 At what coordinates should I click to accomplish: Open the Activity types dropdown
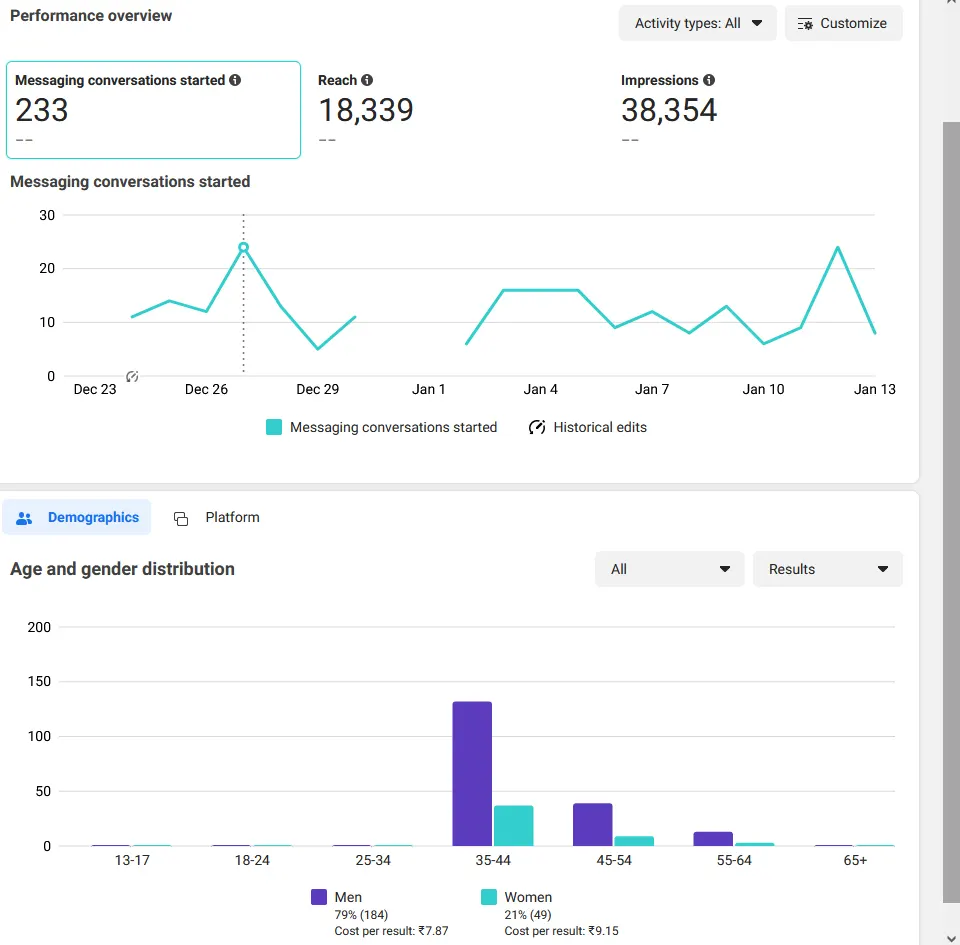pos(697,23)
